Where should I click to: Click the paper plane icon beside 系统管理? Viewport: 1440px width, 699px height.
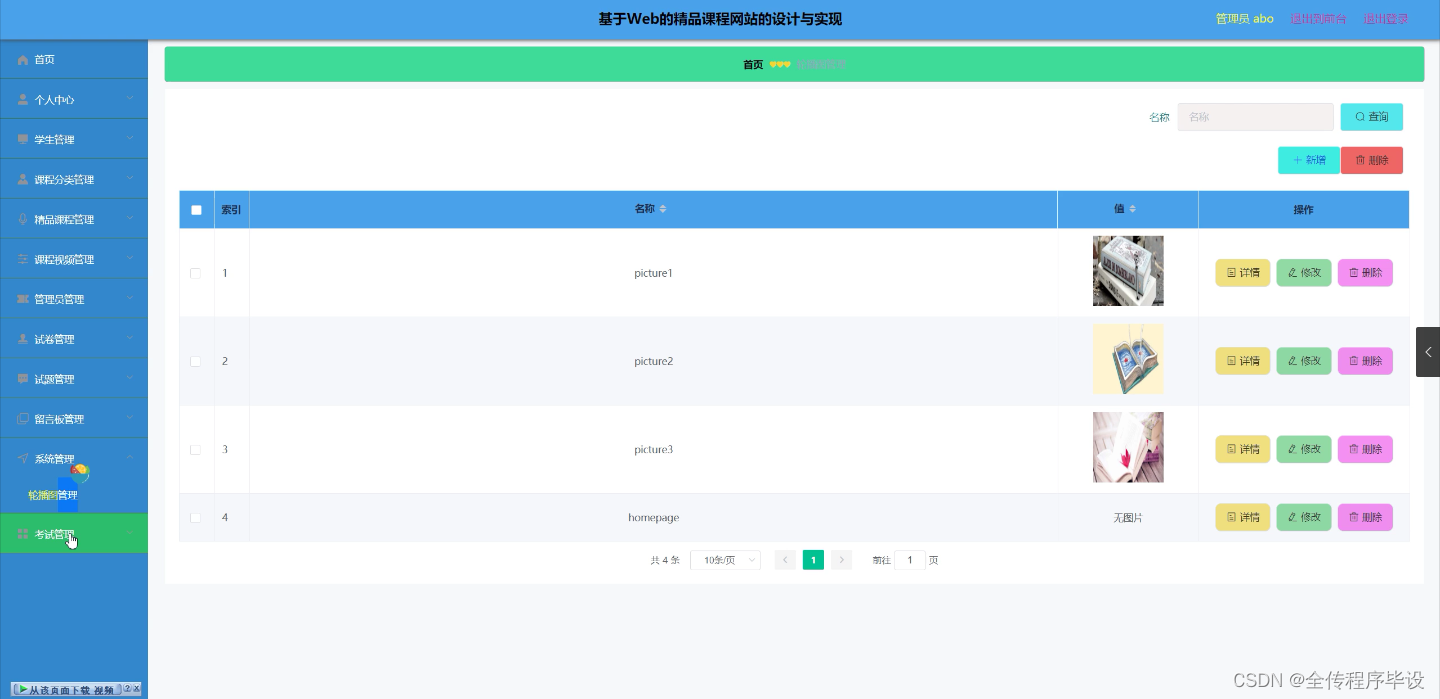point(23,459)
